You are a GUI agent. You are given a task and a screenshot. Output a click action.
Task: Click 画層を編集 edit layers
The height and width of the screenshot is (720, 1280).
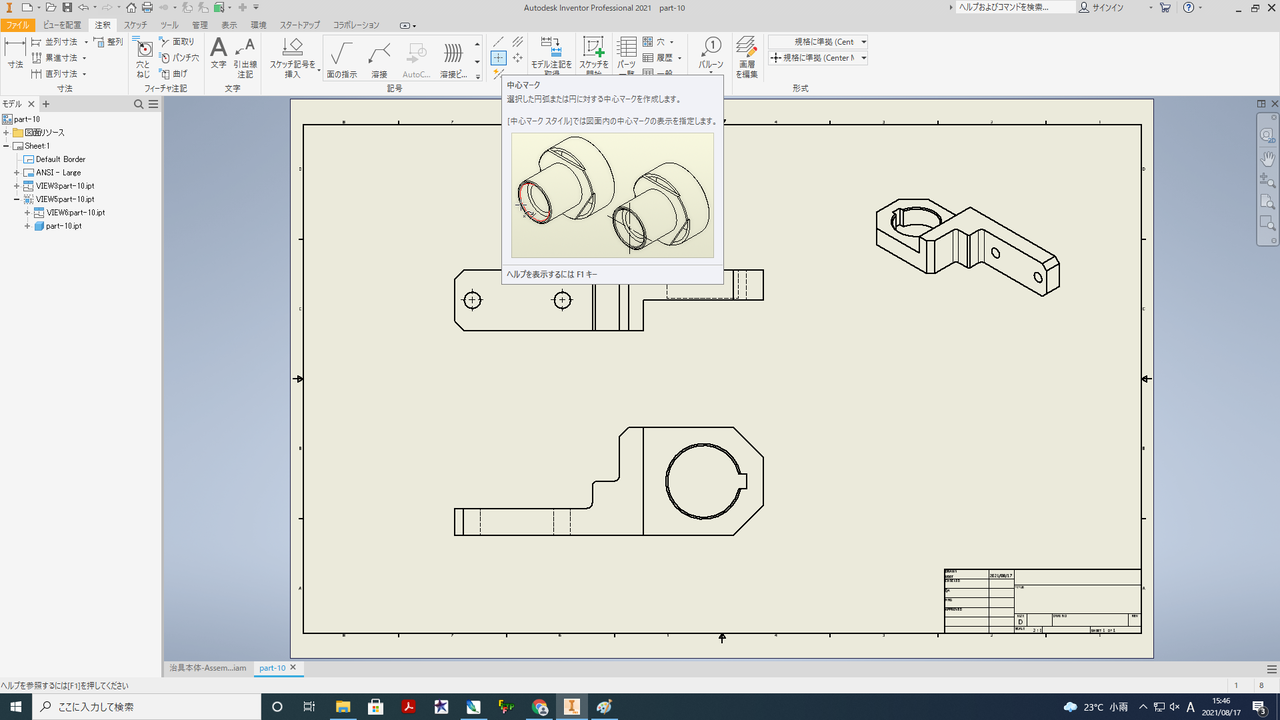click(x=747, y=57)
